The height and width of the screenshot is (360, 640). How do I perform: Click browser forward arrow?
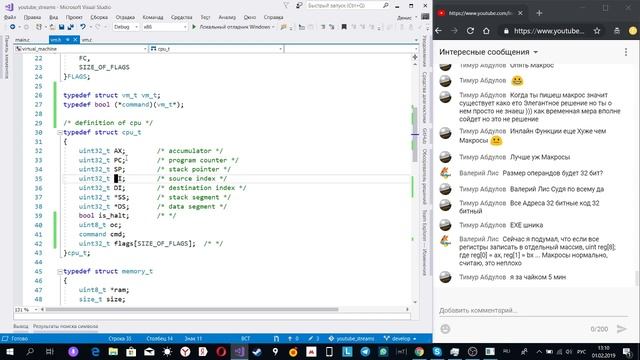coord(454,31)
